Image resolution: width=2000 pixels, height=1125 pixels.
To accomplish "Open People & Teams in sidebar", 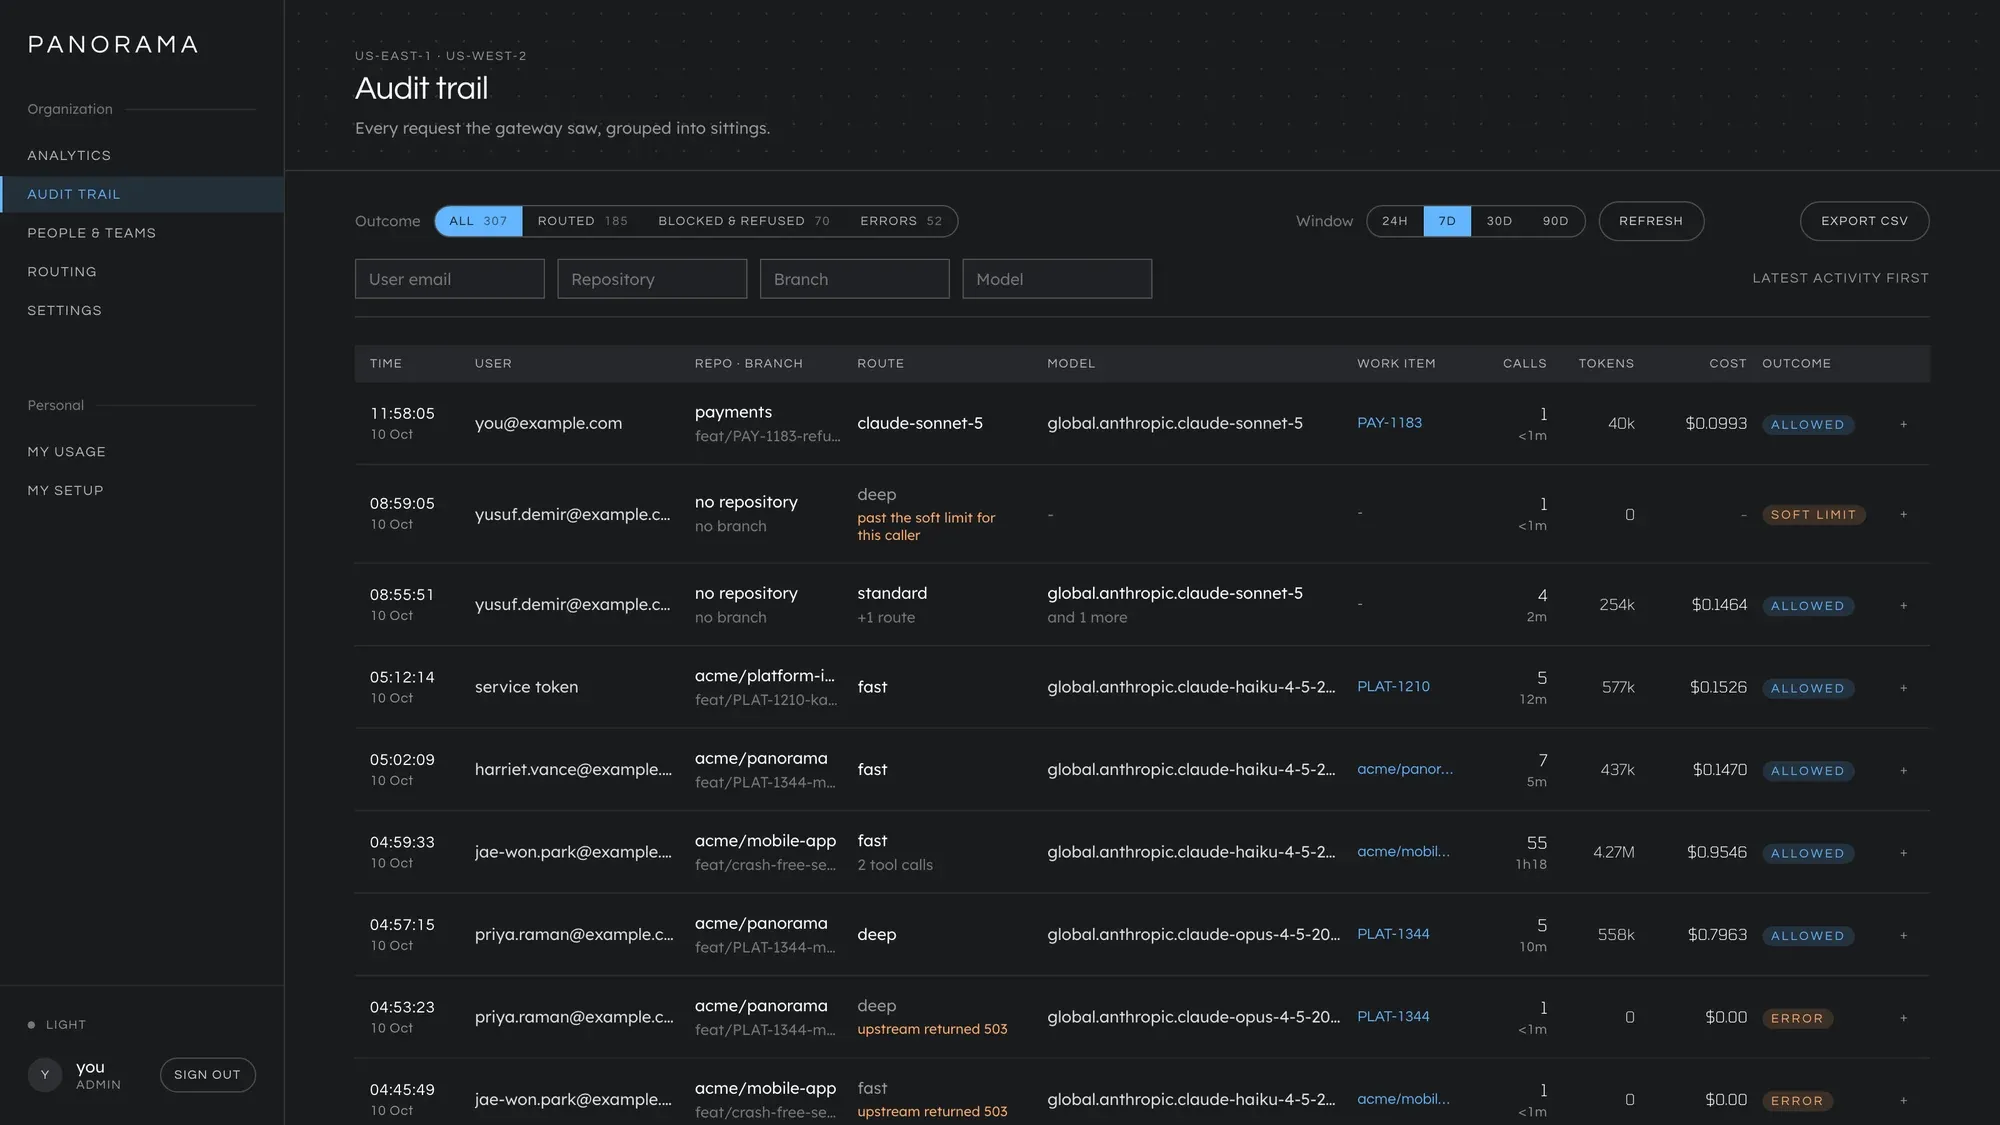I will (142, 233).
